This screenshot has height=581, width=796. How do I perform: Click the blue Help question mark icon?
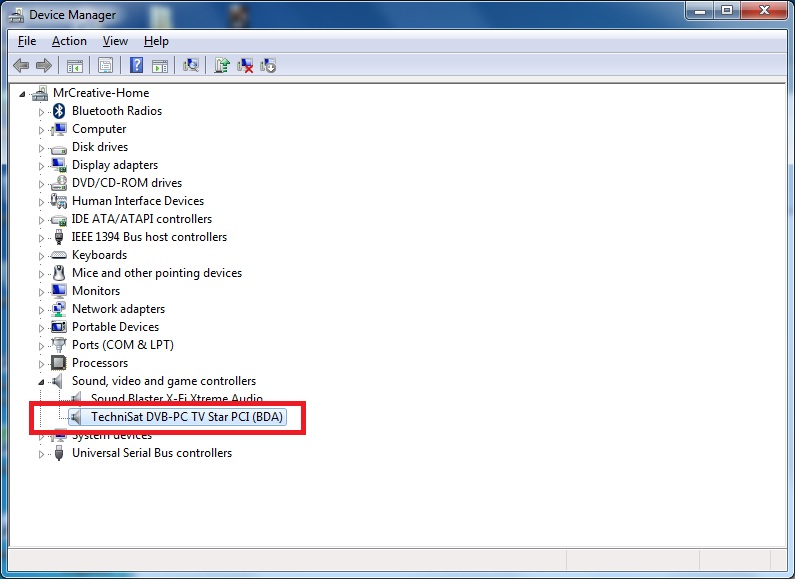click(136, 66)
